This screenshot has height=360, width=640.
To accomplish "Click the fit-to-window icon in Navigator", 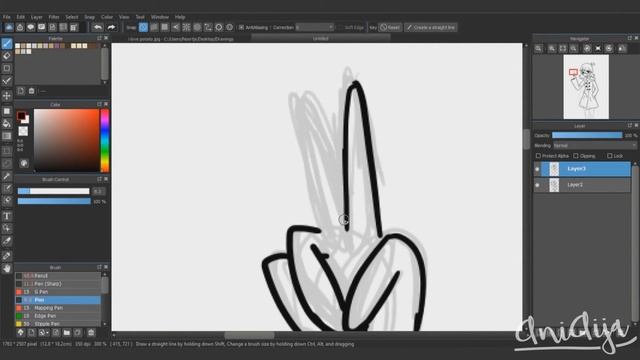I will (x=563, y=49).
